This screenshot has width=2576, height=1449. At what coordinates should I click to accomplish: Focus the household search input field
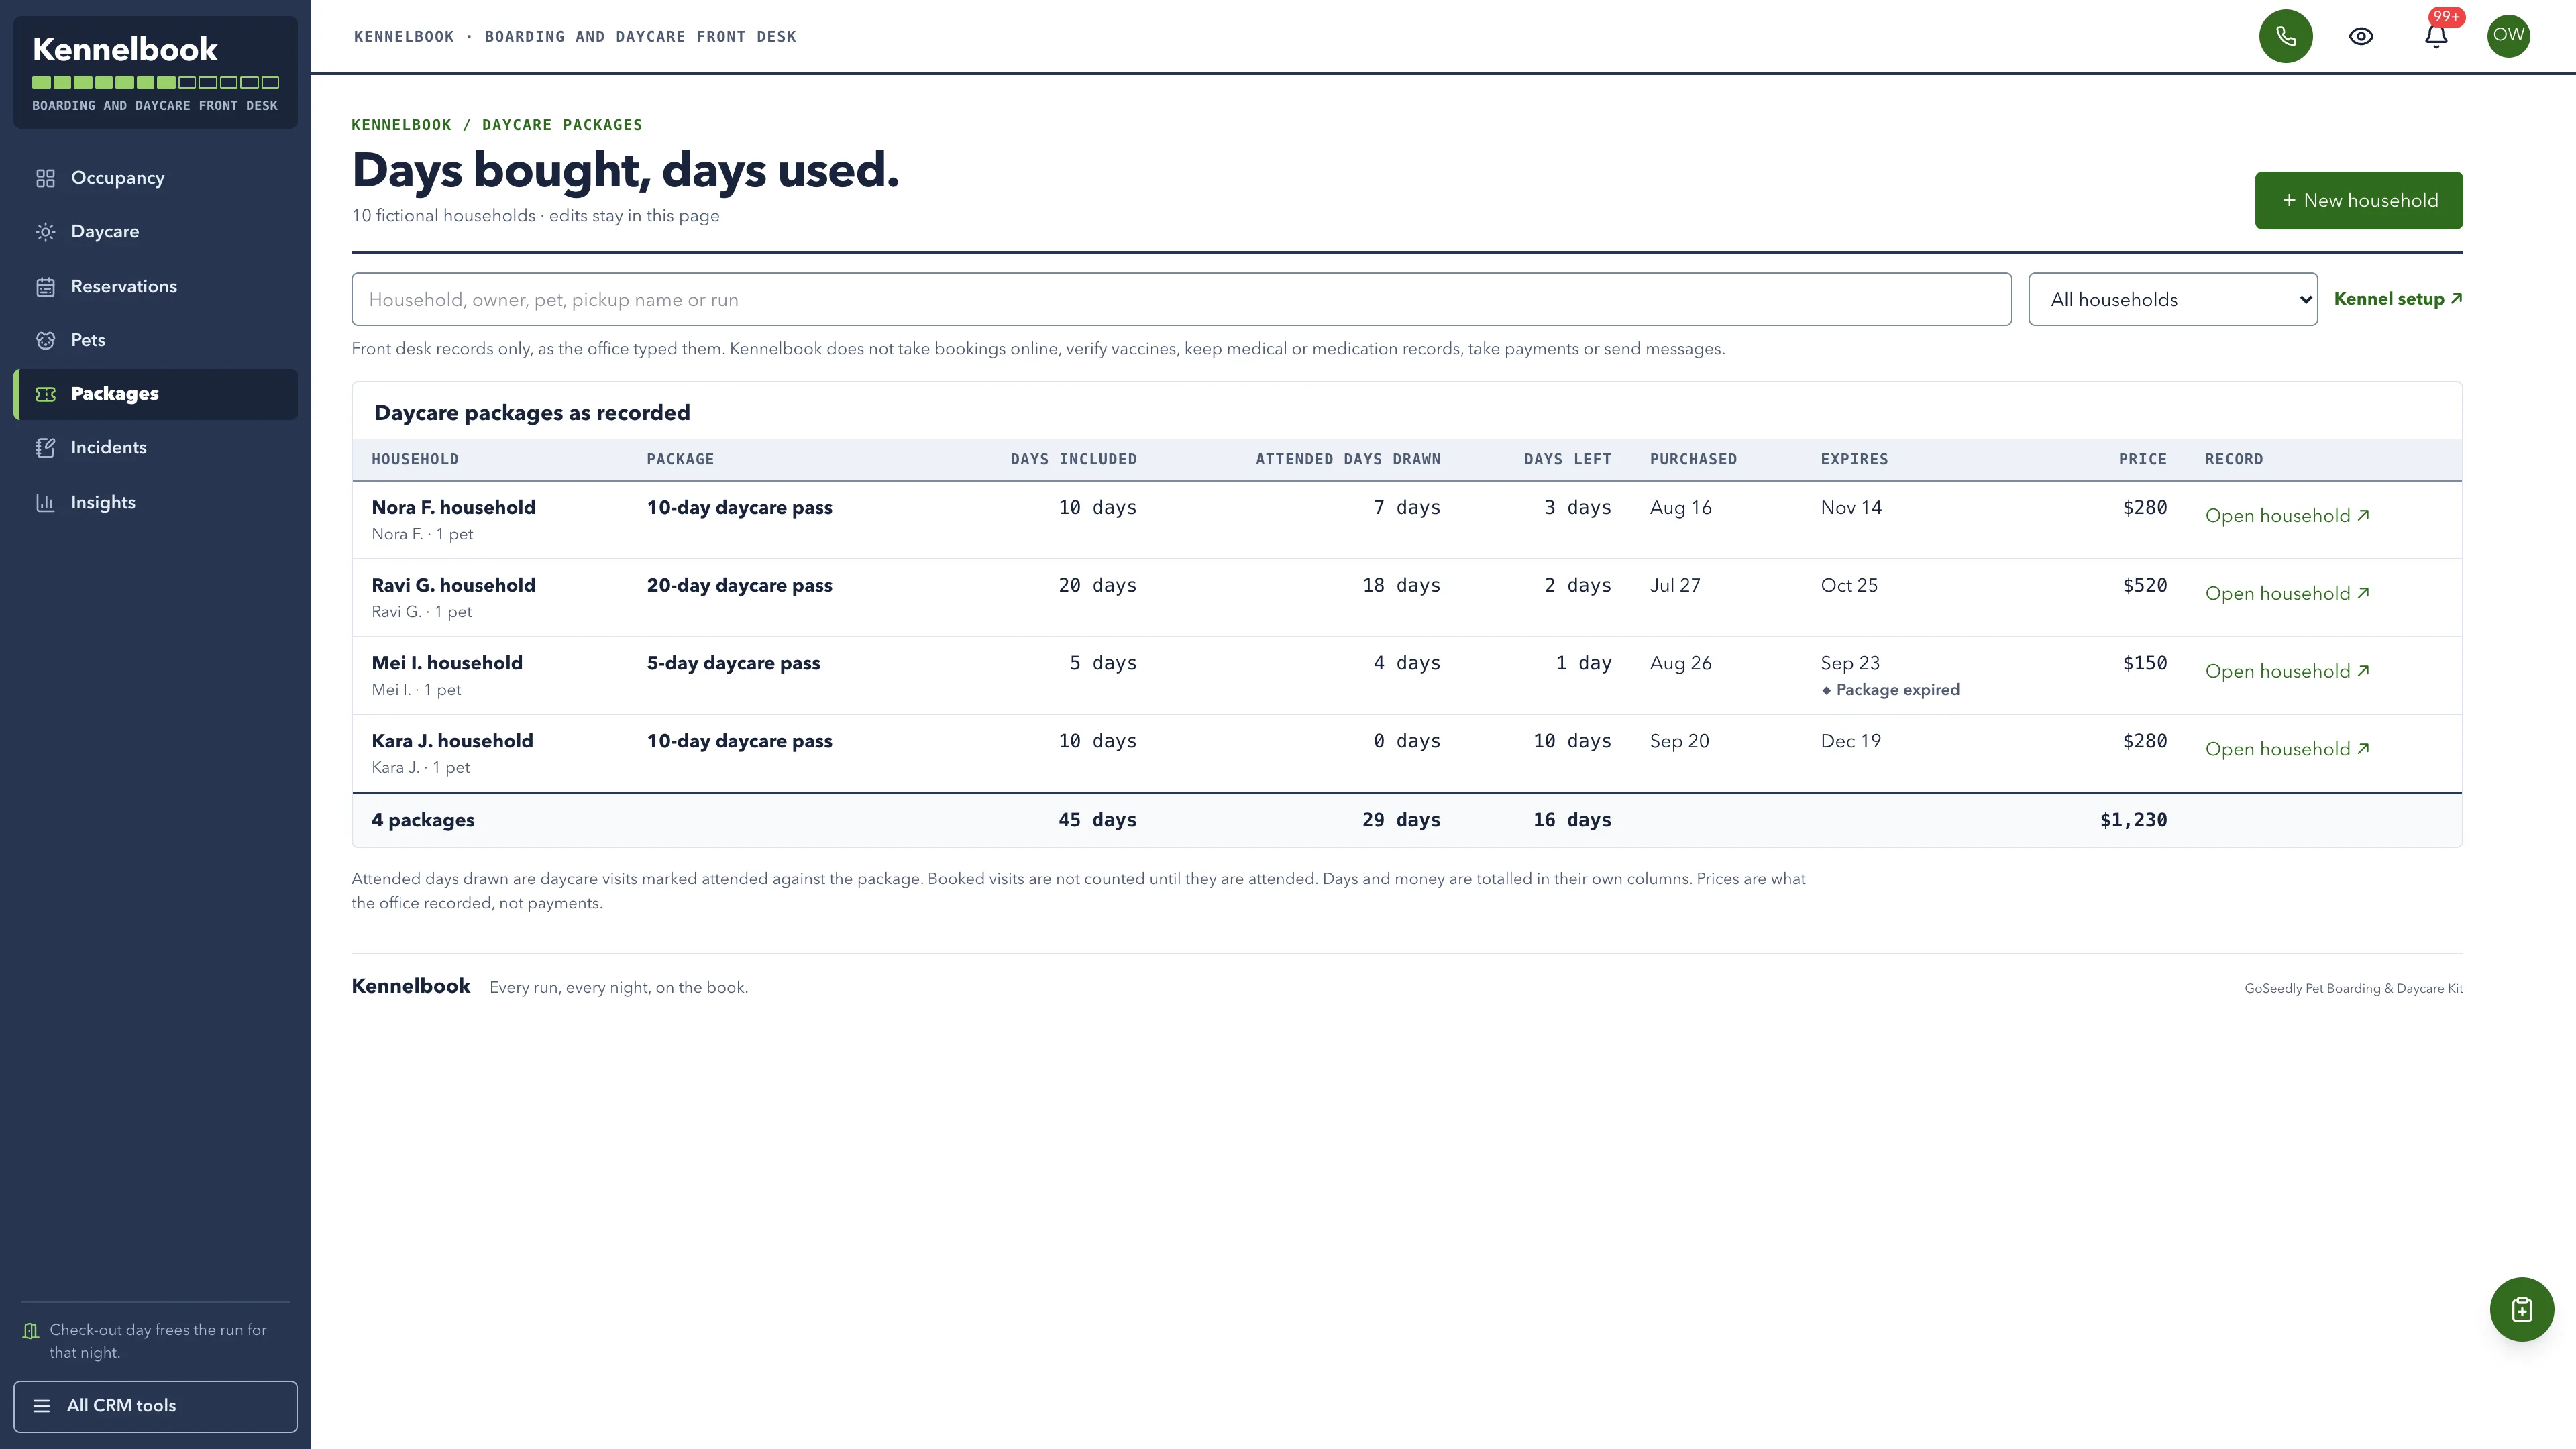pos(1181,299)
